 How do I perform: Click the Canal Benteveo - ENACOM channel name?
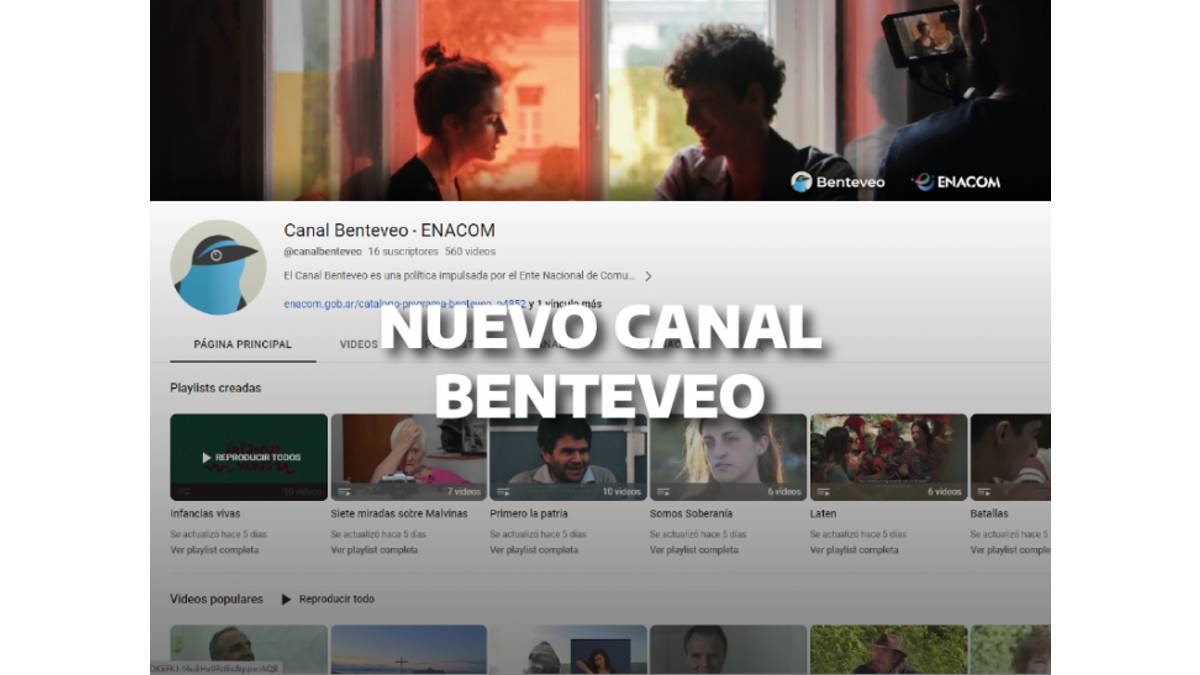tap(389, 230)
